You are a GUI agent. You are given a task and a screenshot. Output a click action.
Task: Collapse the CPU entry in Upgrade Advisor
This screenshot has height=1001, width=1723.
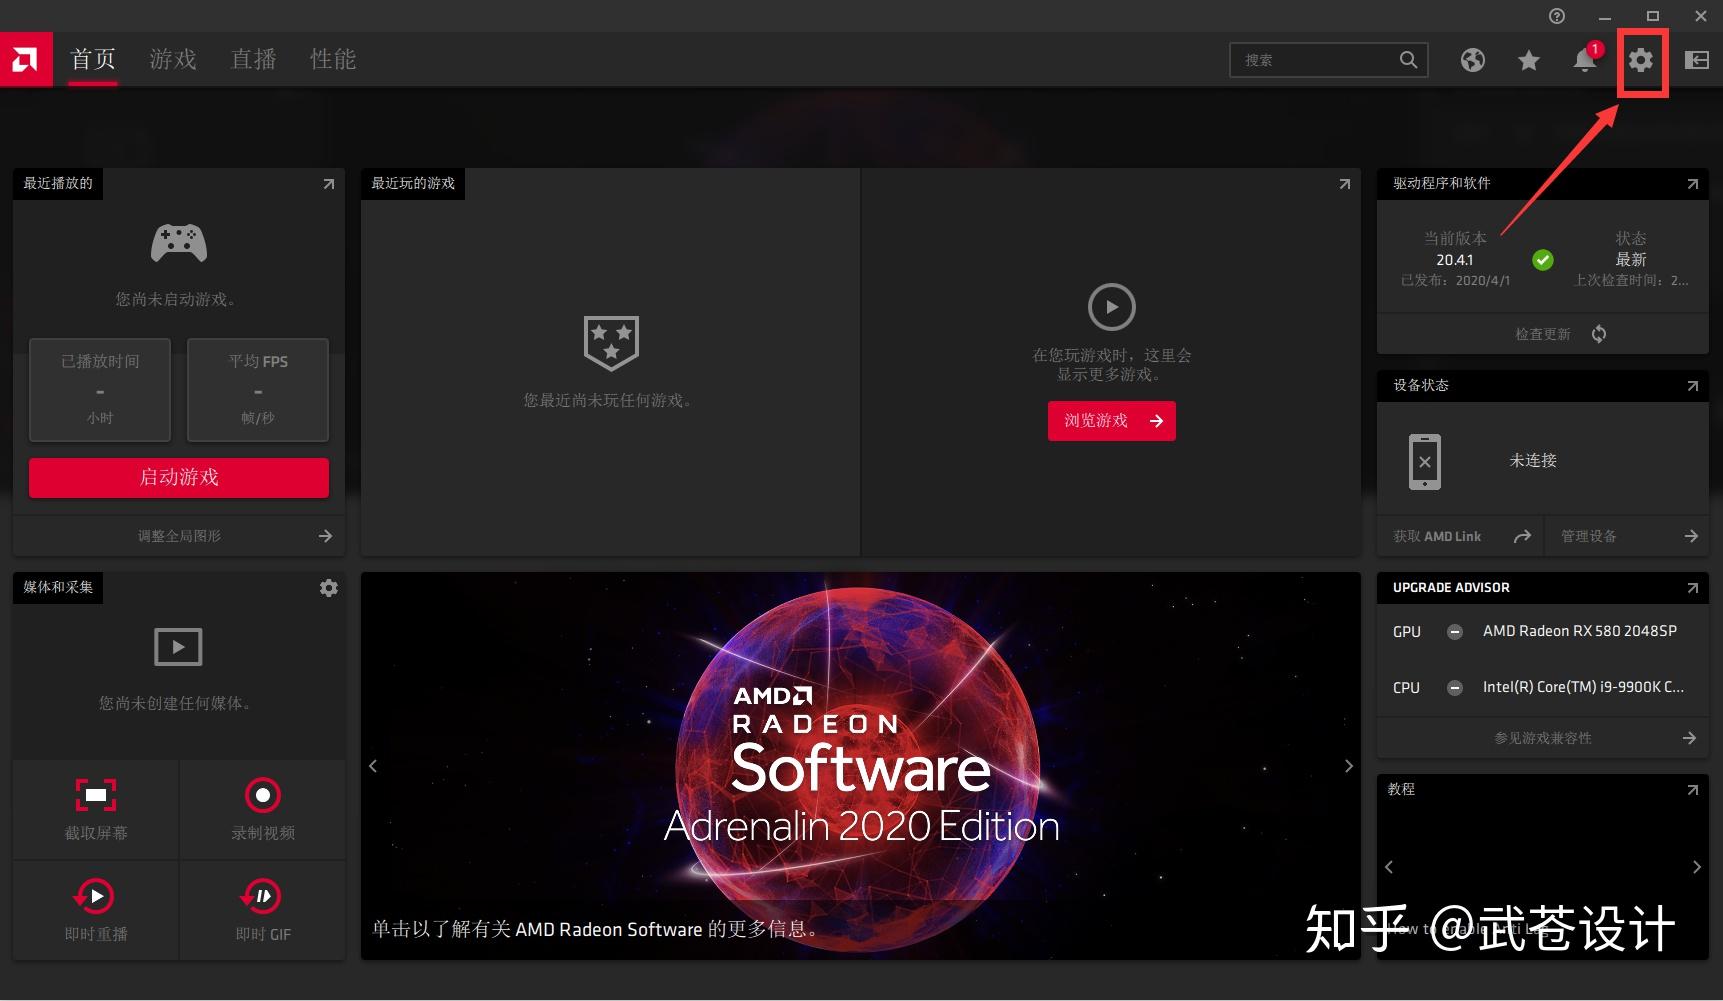click(1453, 687)
